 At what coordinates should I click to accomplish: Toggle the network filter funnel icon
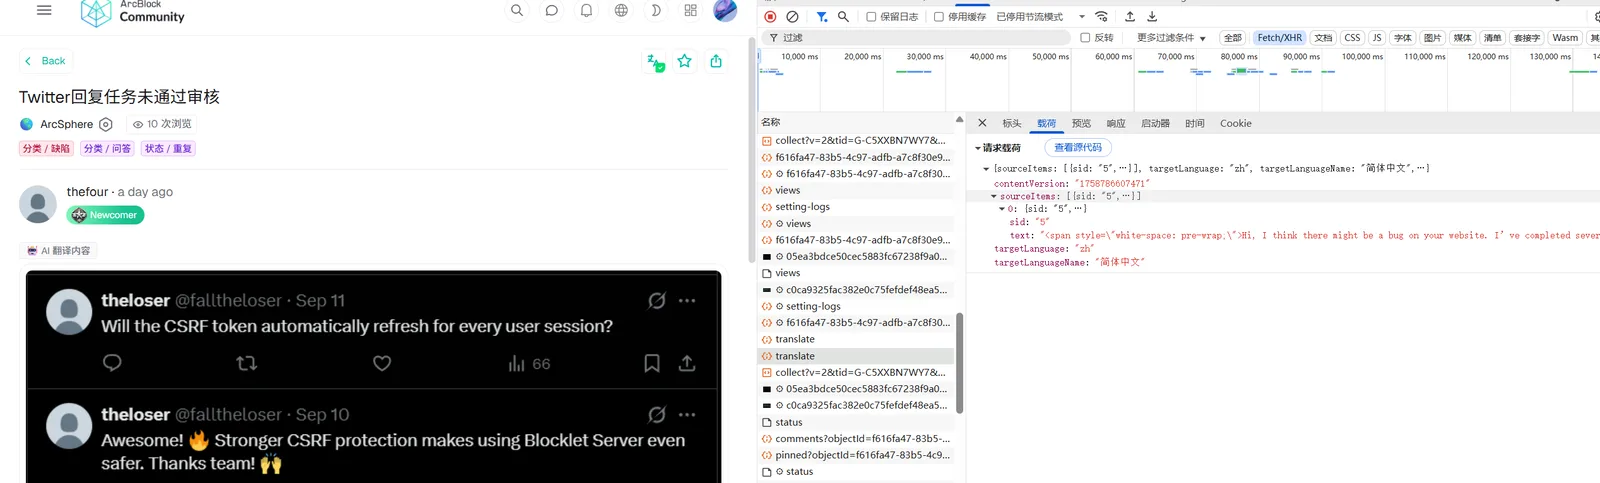(821, 17)
